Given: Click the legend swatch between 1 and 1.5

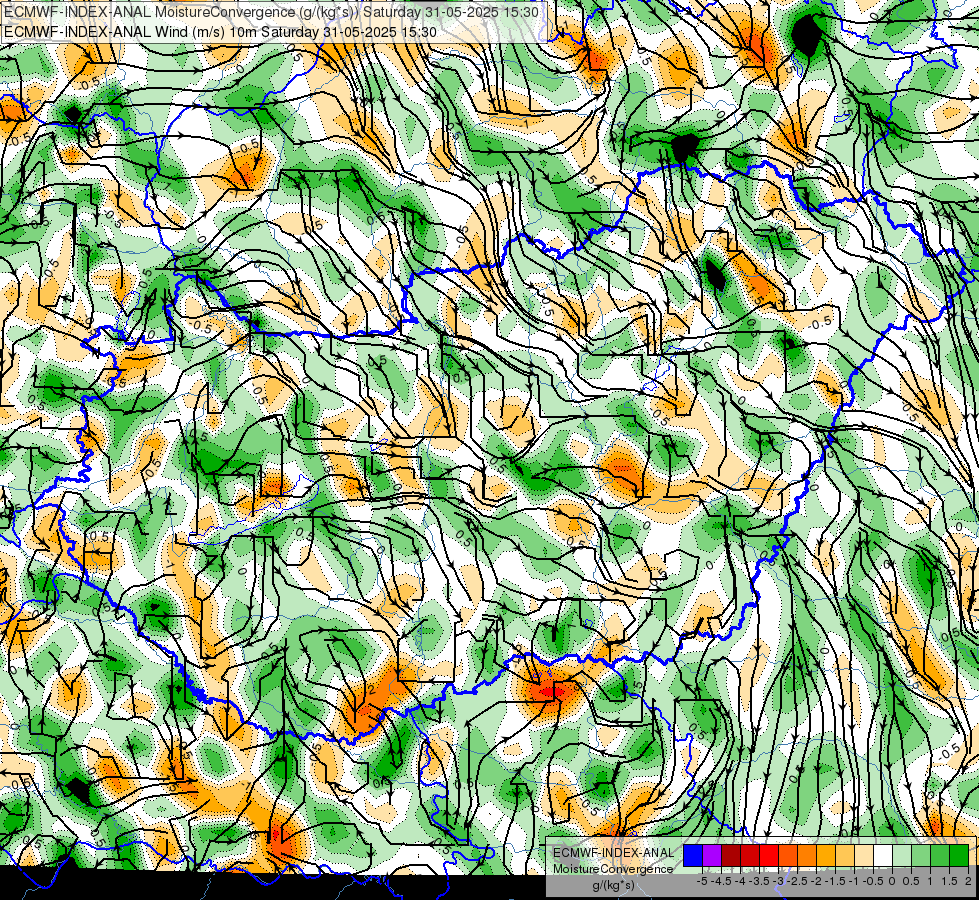Looking at the screenshot, I should pyautogui.click(x=940, y=856).
